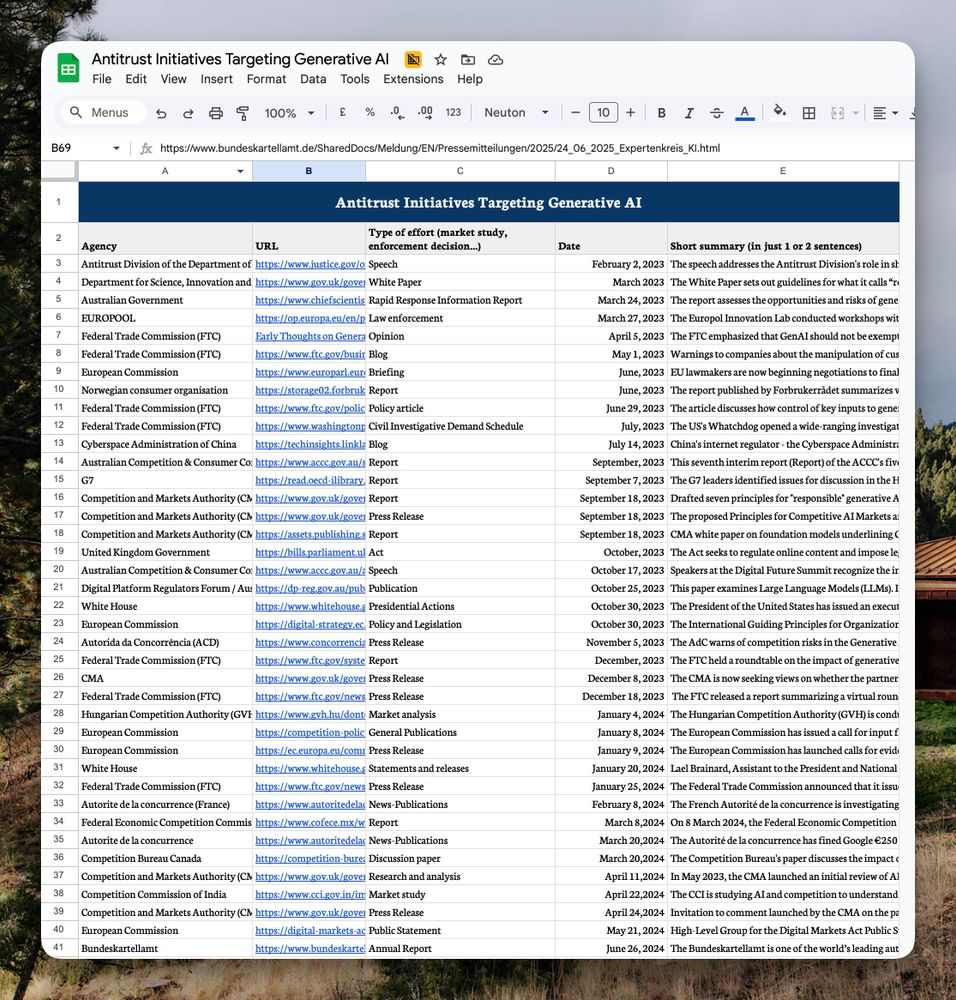956x1000 pixels.
Task: Open the Help menu
Action: point(469,79)
